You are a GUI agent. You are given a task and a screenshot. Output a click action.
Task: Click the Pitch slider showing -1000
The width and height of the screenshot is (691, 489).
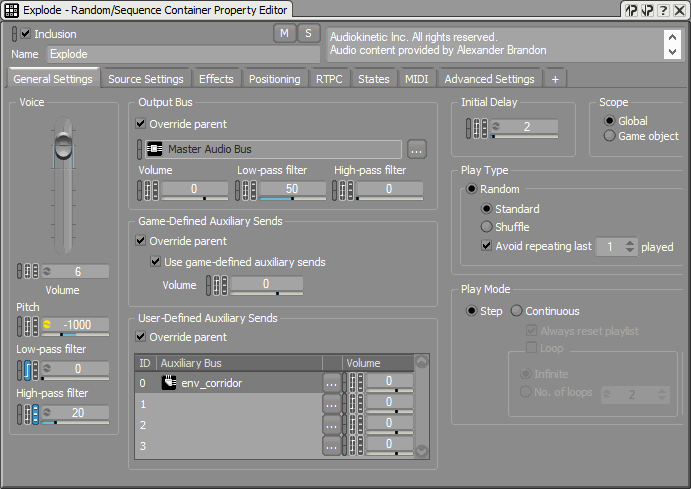(75, 326)
